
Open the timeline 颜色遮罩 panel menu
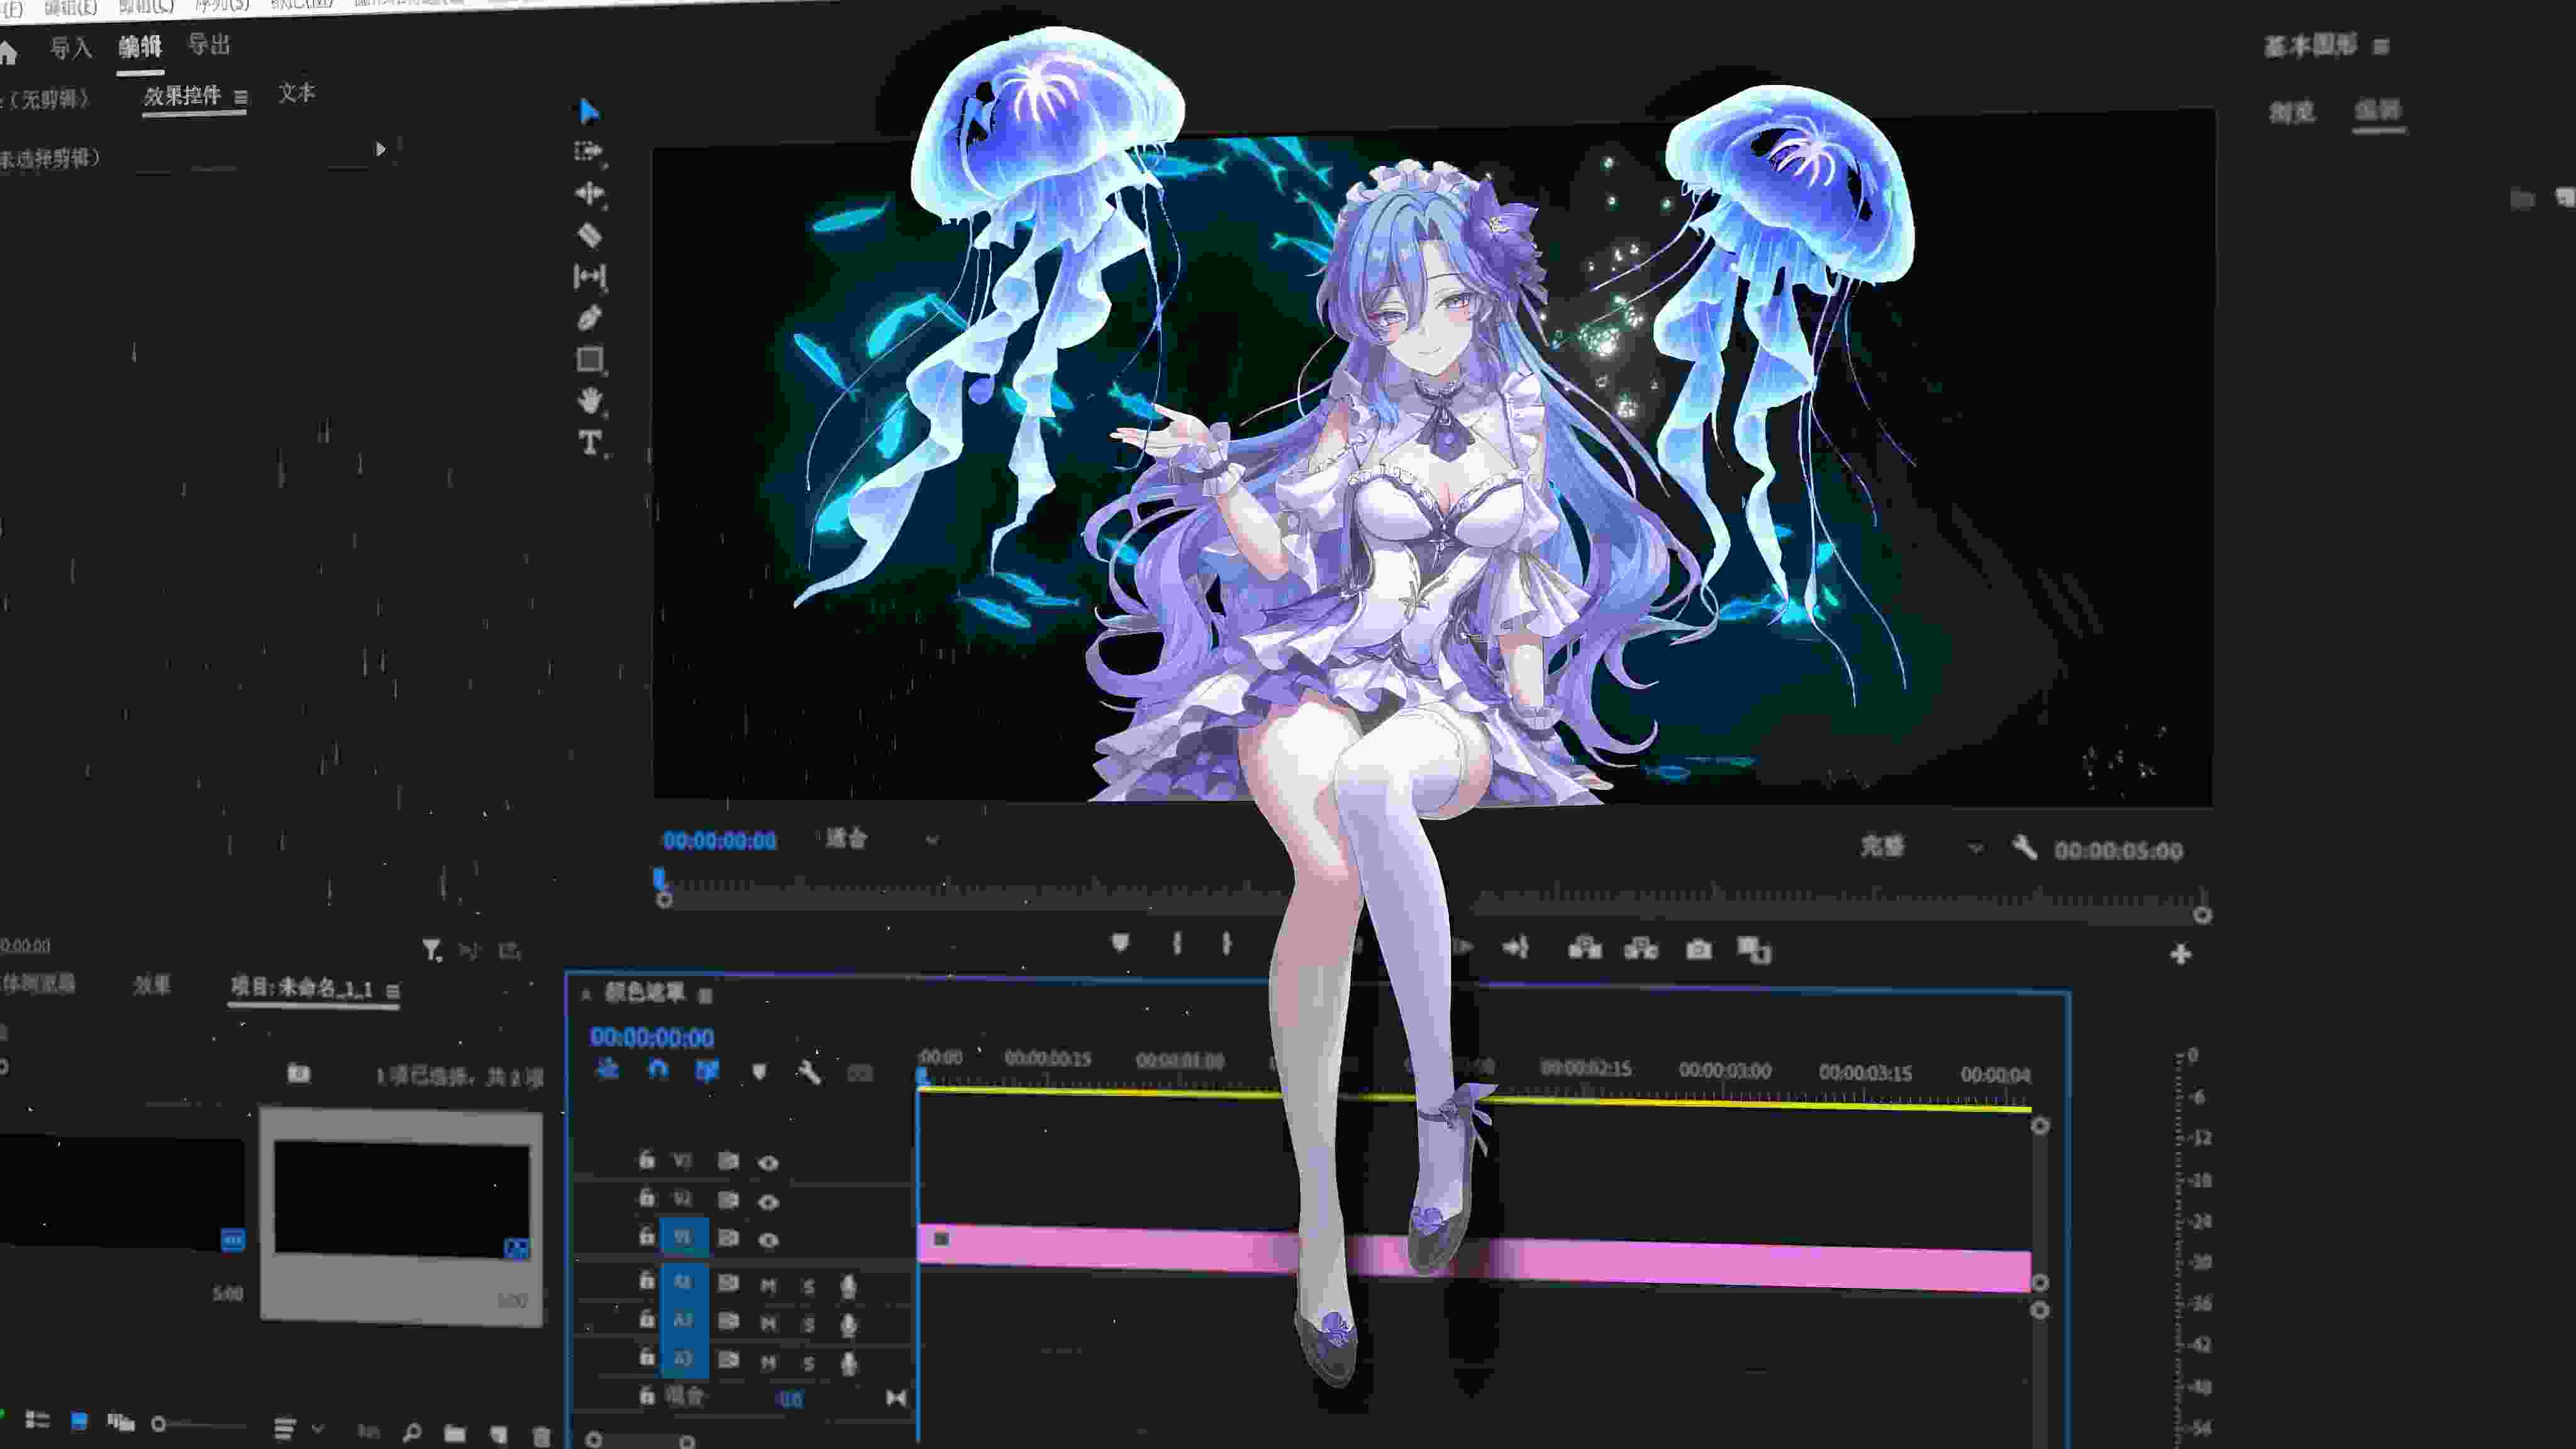click(x=705, y=995)
